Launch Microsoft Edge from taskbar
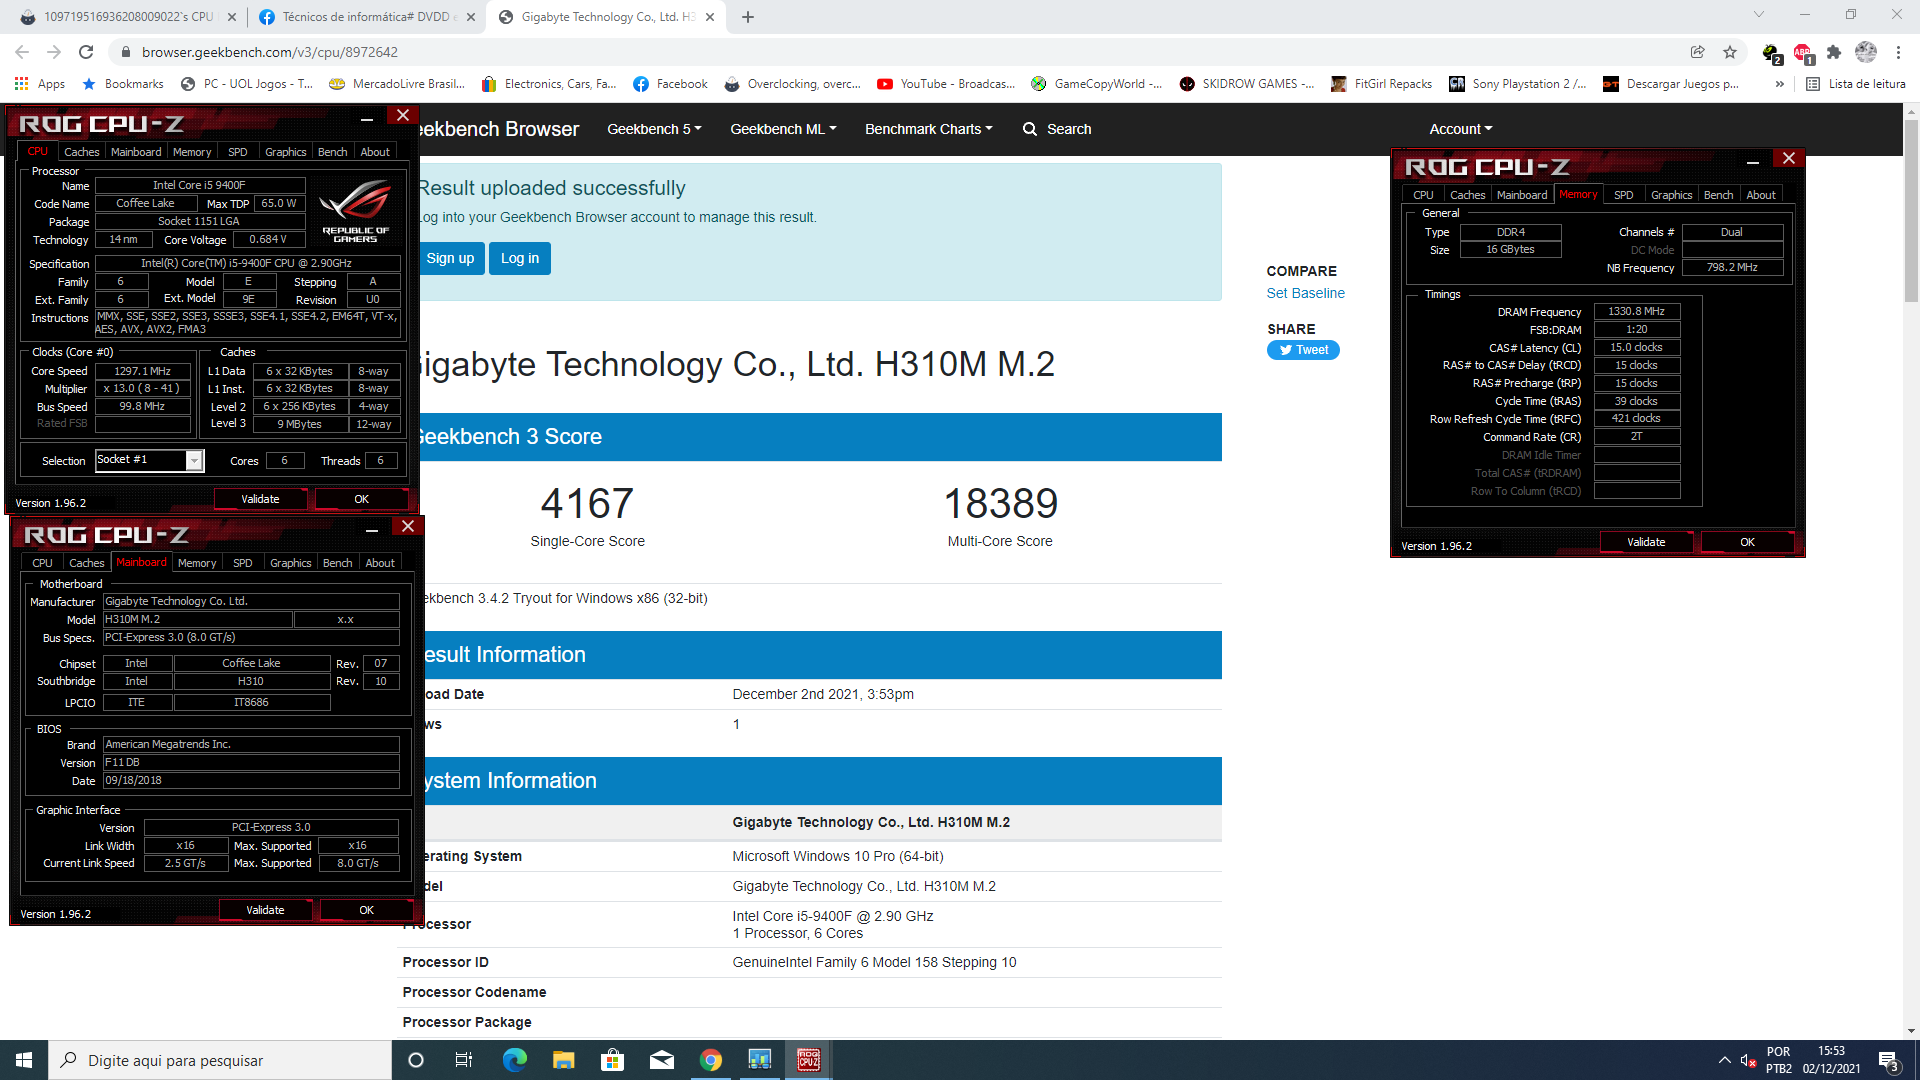The height and width of the screenshot is (1080, 1920). pos(515,1060)
